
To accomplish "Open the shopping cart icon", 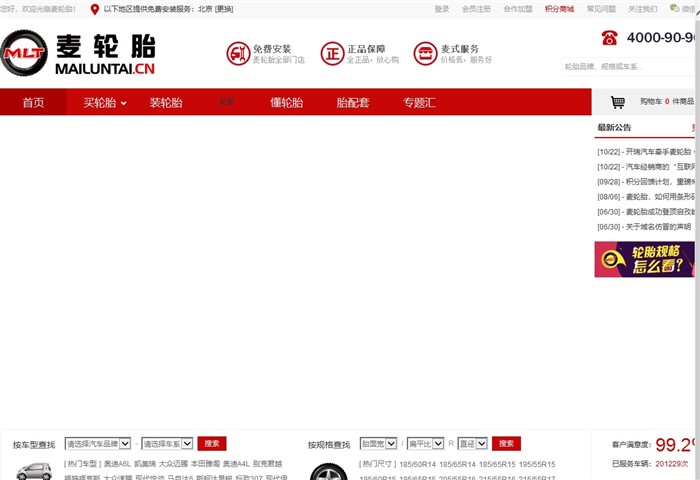I will (618, 102).
